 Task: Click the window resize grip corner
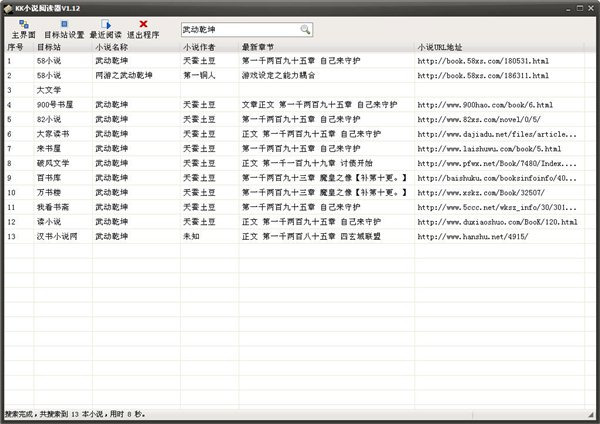pyautogui.click(x=590, y=414)
